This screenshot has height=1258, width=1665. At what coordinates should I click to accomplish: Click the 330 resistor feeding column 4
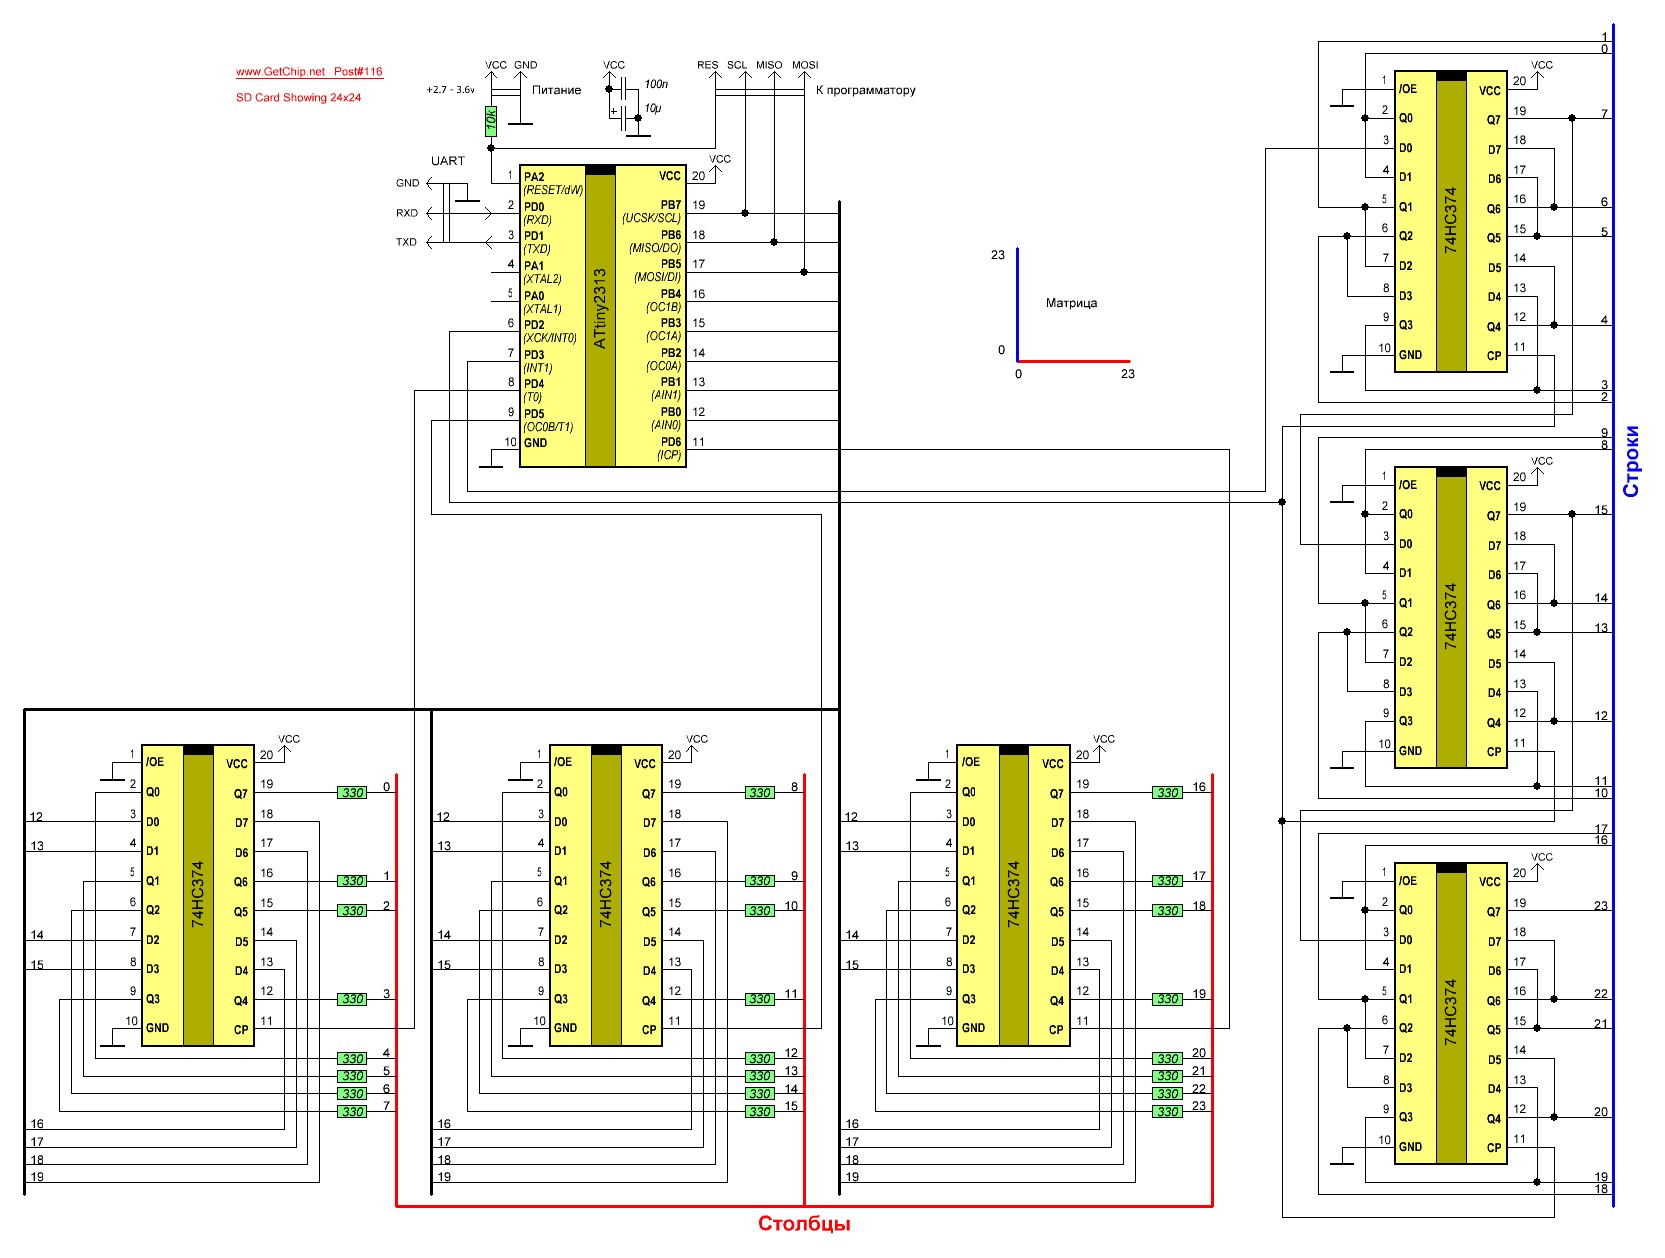353,1059
